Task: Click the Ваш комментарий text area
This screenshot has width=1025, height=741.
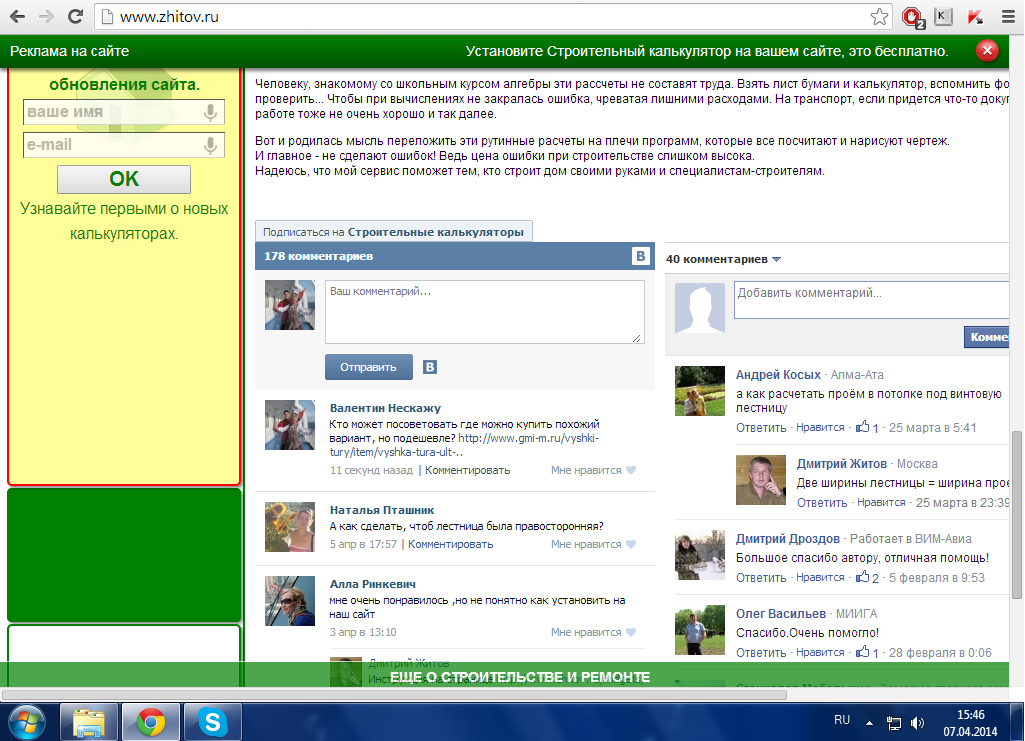Action: click(x=484, y=312)
